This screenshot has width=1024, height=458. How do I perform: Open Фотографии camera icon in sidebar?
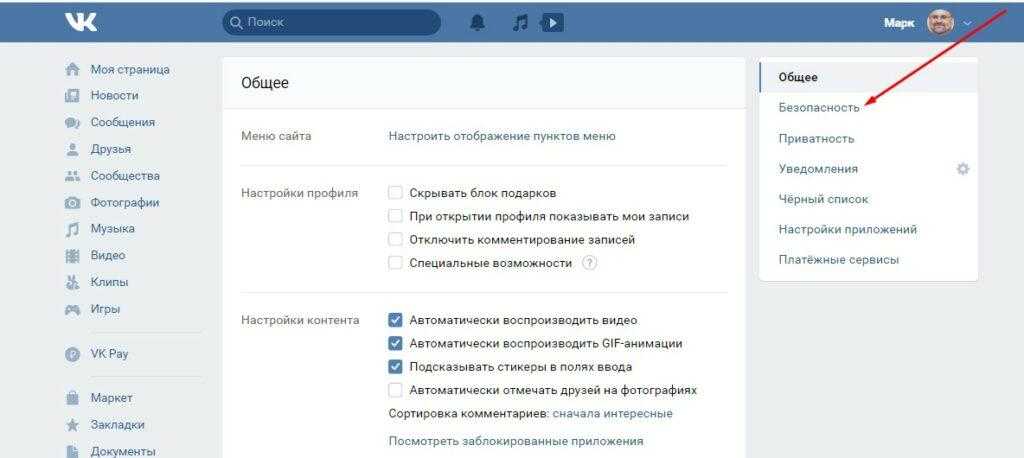(x=72, y=203)
